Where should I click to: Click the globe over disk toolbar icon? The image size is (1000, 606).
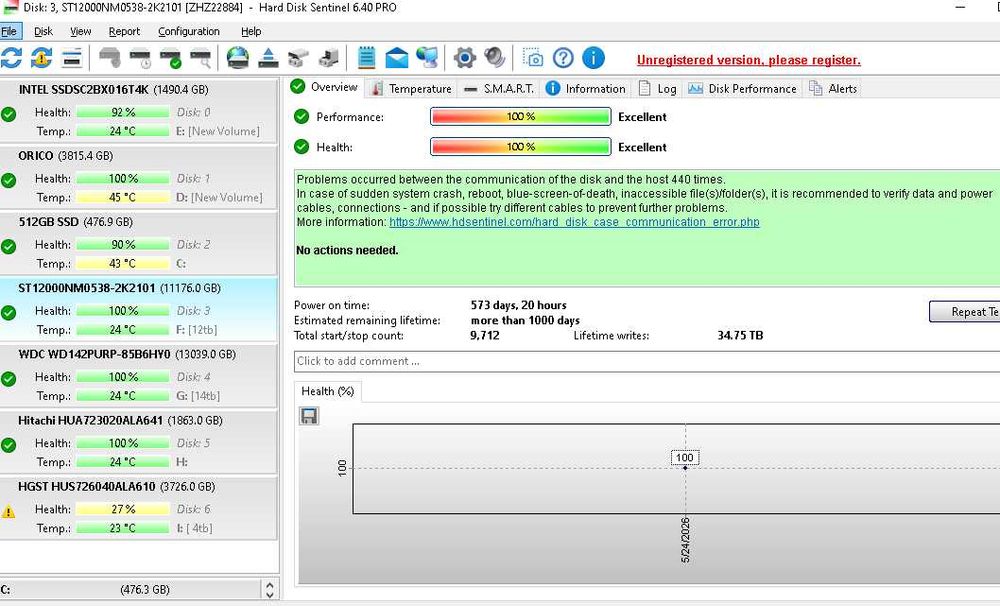tap(238, 58)
